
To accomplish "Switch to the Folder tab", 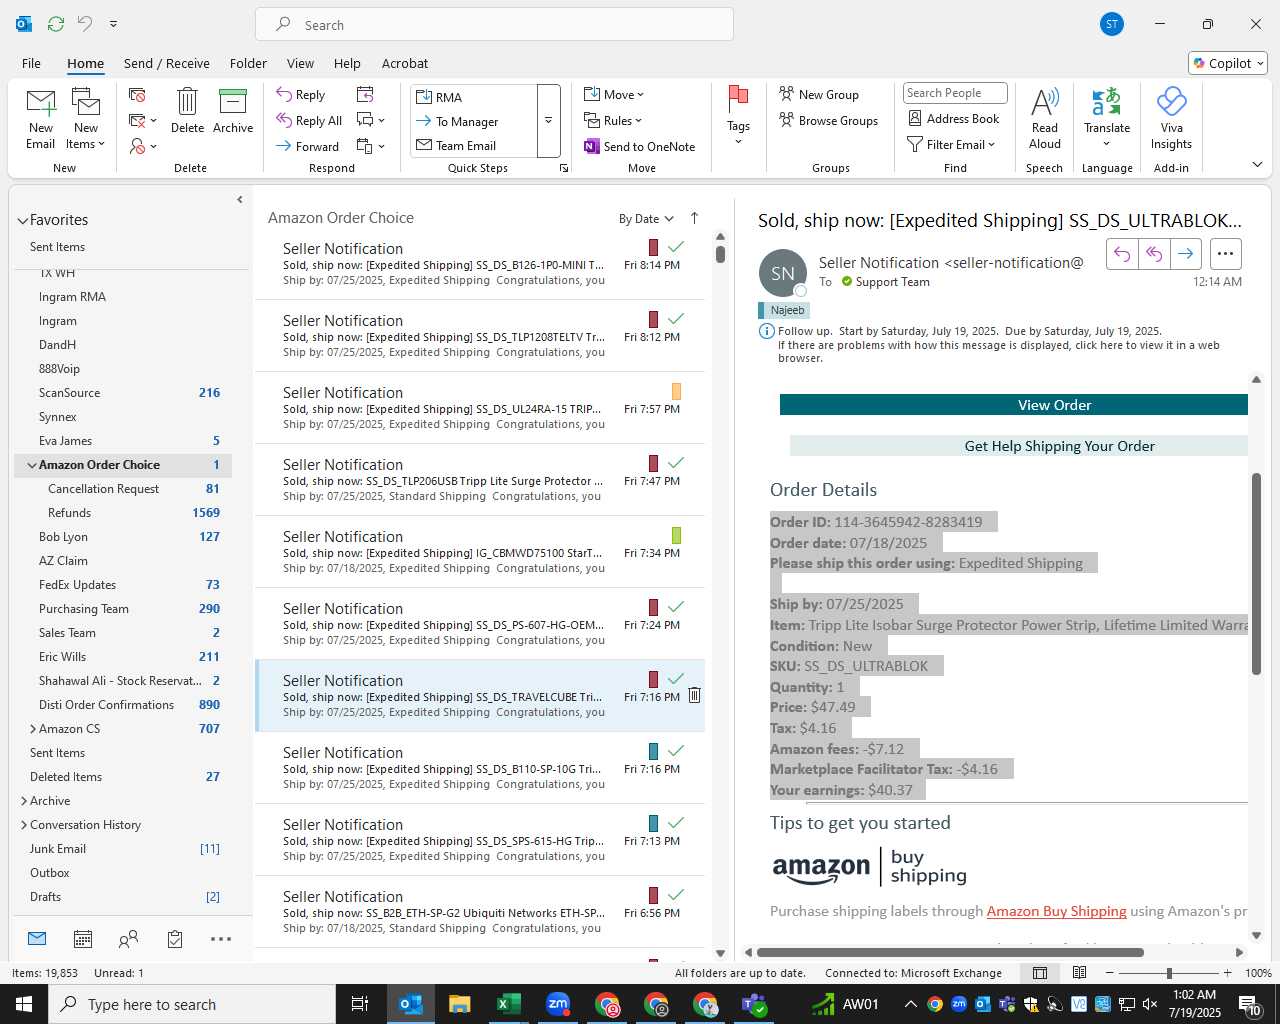I will (x=248, y=63).
